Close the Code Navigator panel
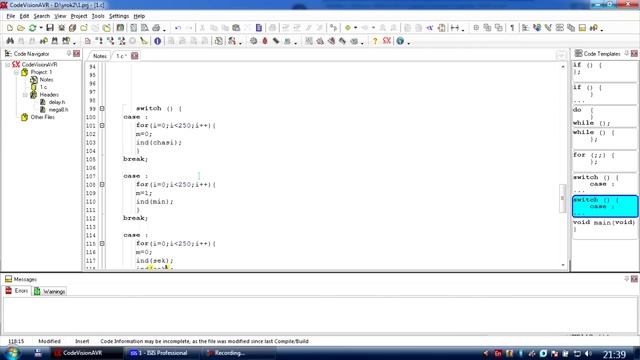 tap(76, 53)
